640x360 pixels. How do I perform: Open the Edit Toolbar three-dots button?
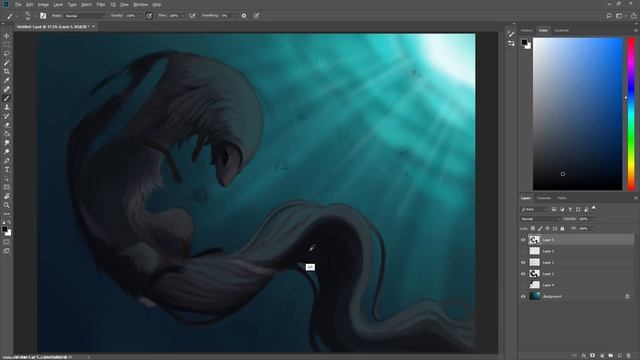click(7, 214)
